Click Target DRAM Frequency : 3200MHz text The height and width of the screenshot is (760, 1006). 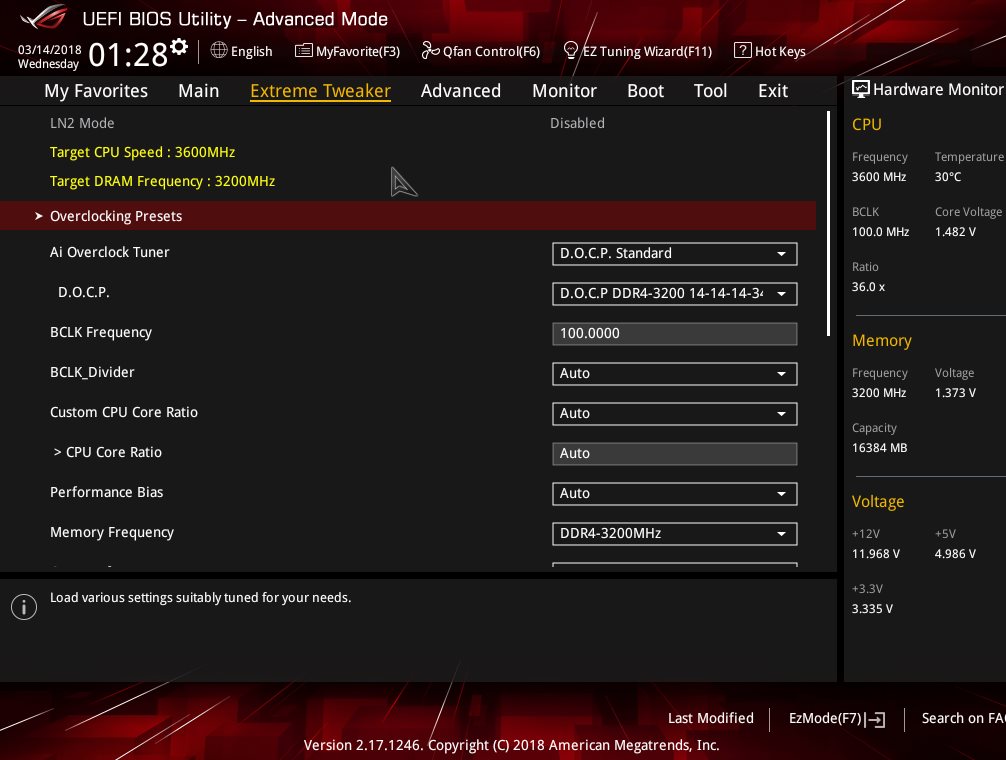point(162,182)
